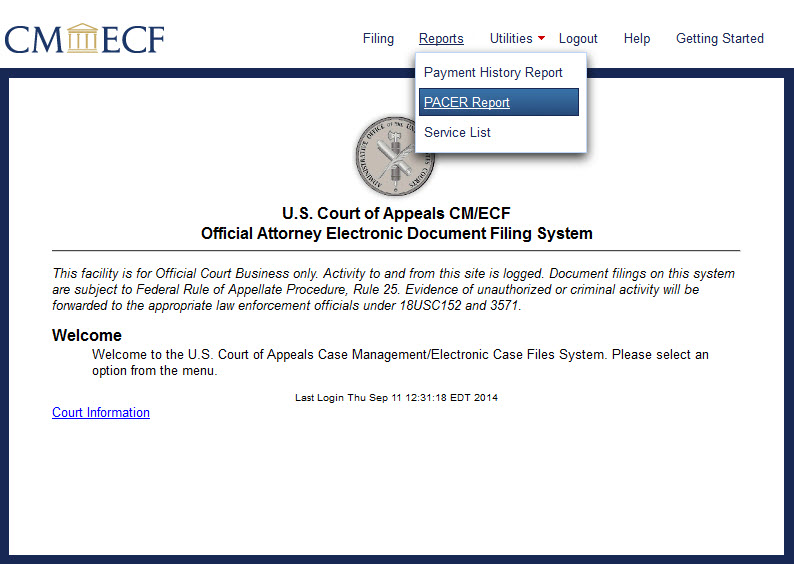
Task: Click the red arrow beside Utilities
Action: click(541, 39)
